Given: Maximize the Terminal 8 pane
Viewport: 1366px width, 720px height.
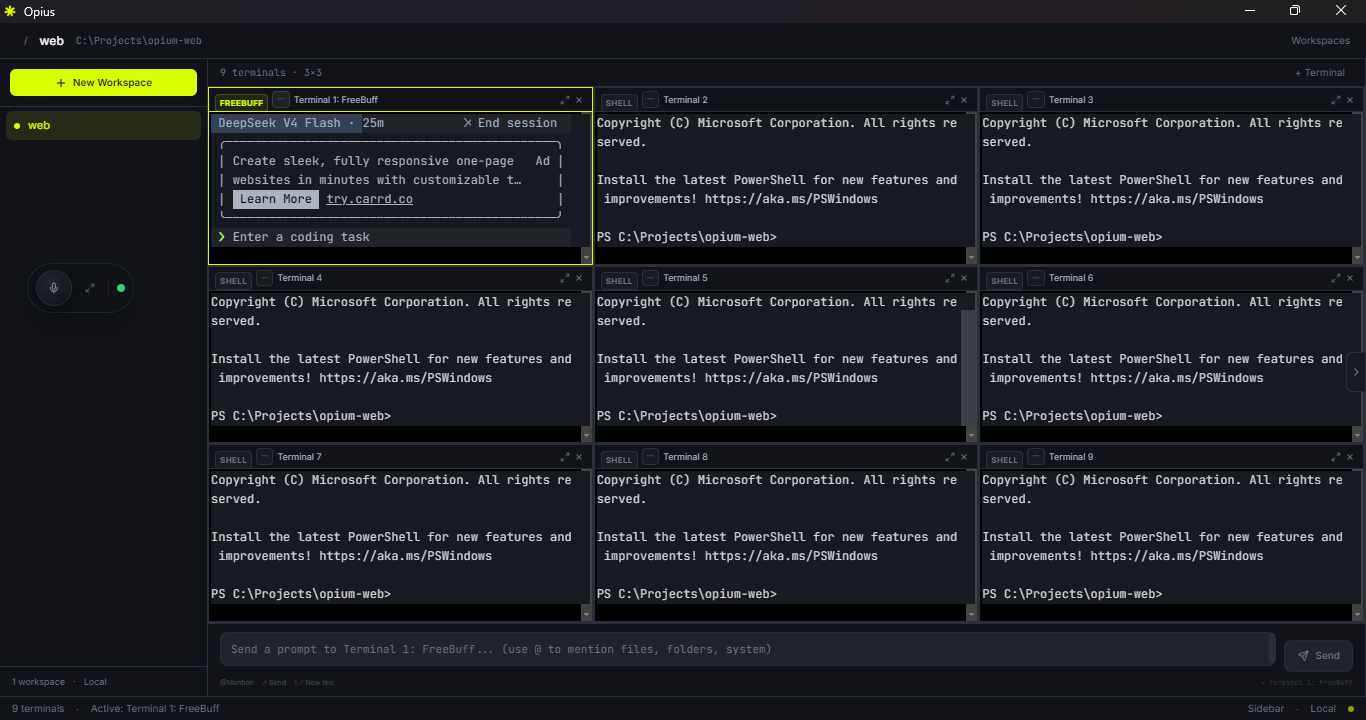Looking at the screenshot, I should 950,457.
